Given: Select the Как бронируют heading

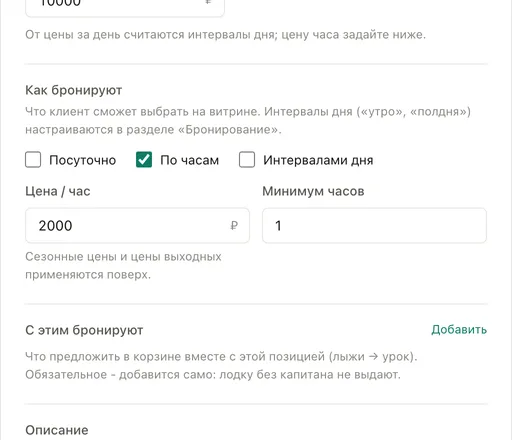Looking at the screenshot, I should point(74,90).
